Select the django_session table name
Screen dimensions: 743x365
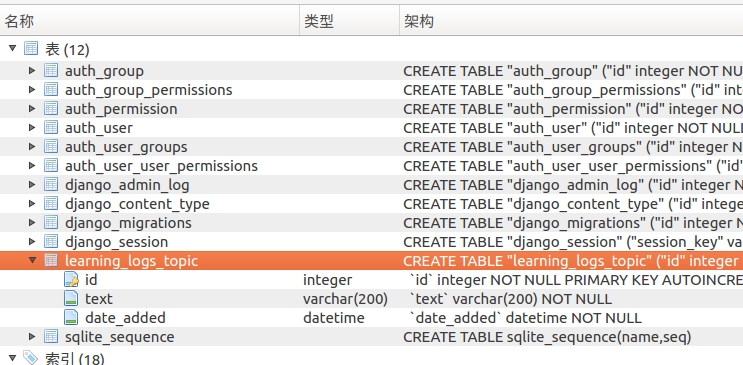click(x=117, y=242)
